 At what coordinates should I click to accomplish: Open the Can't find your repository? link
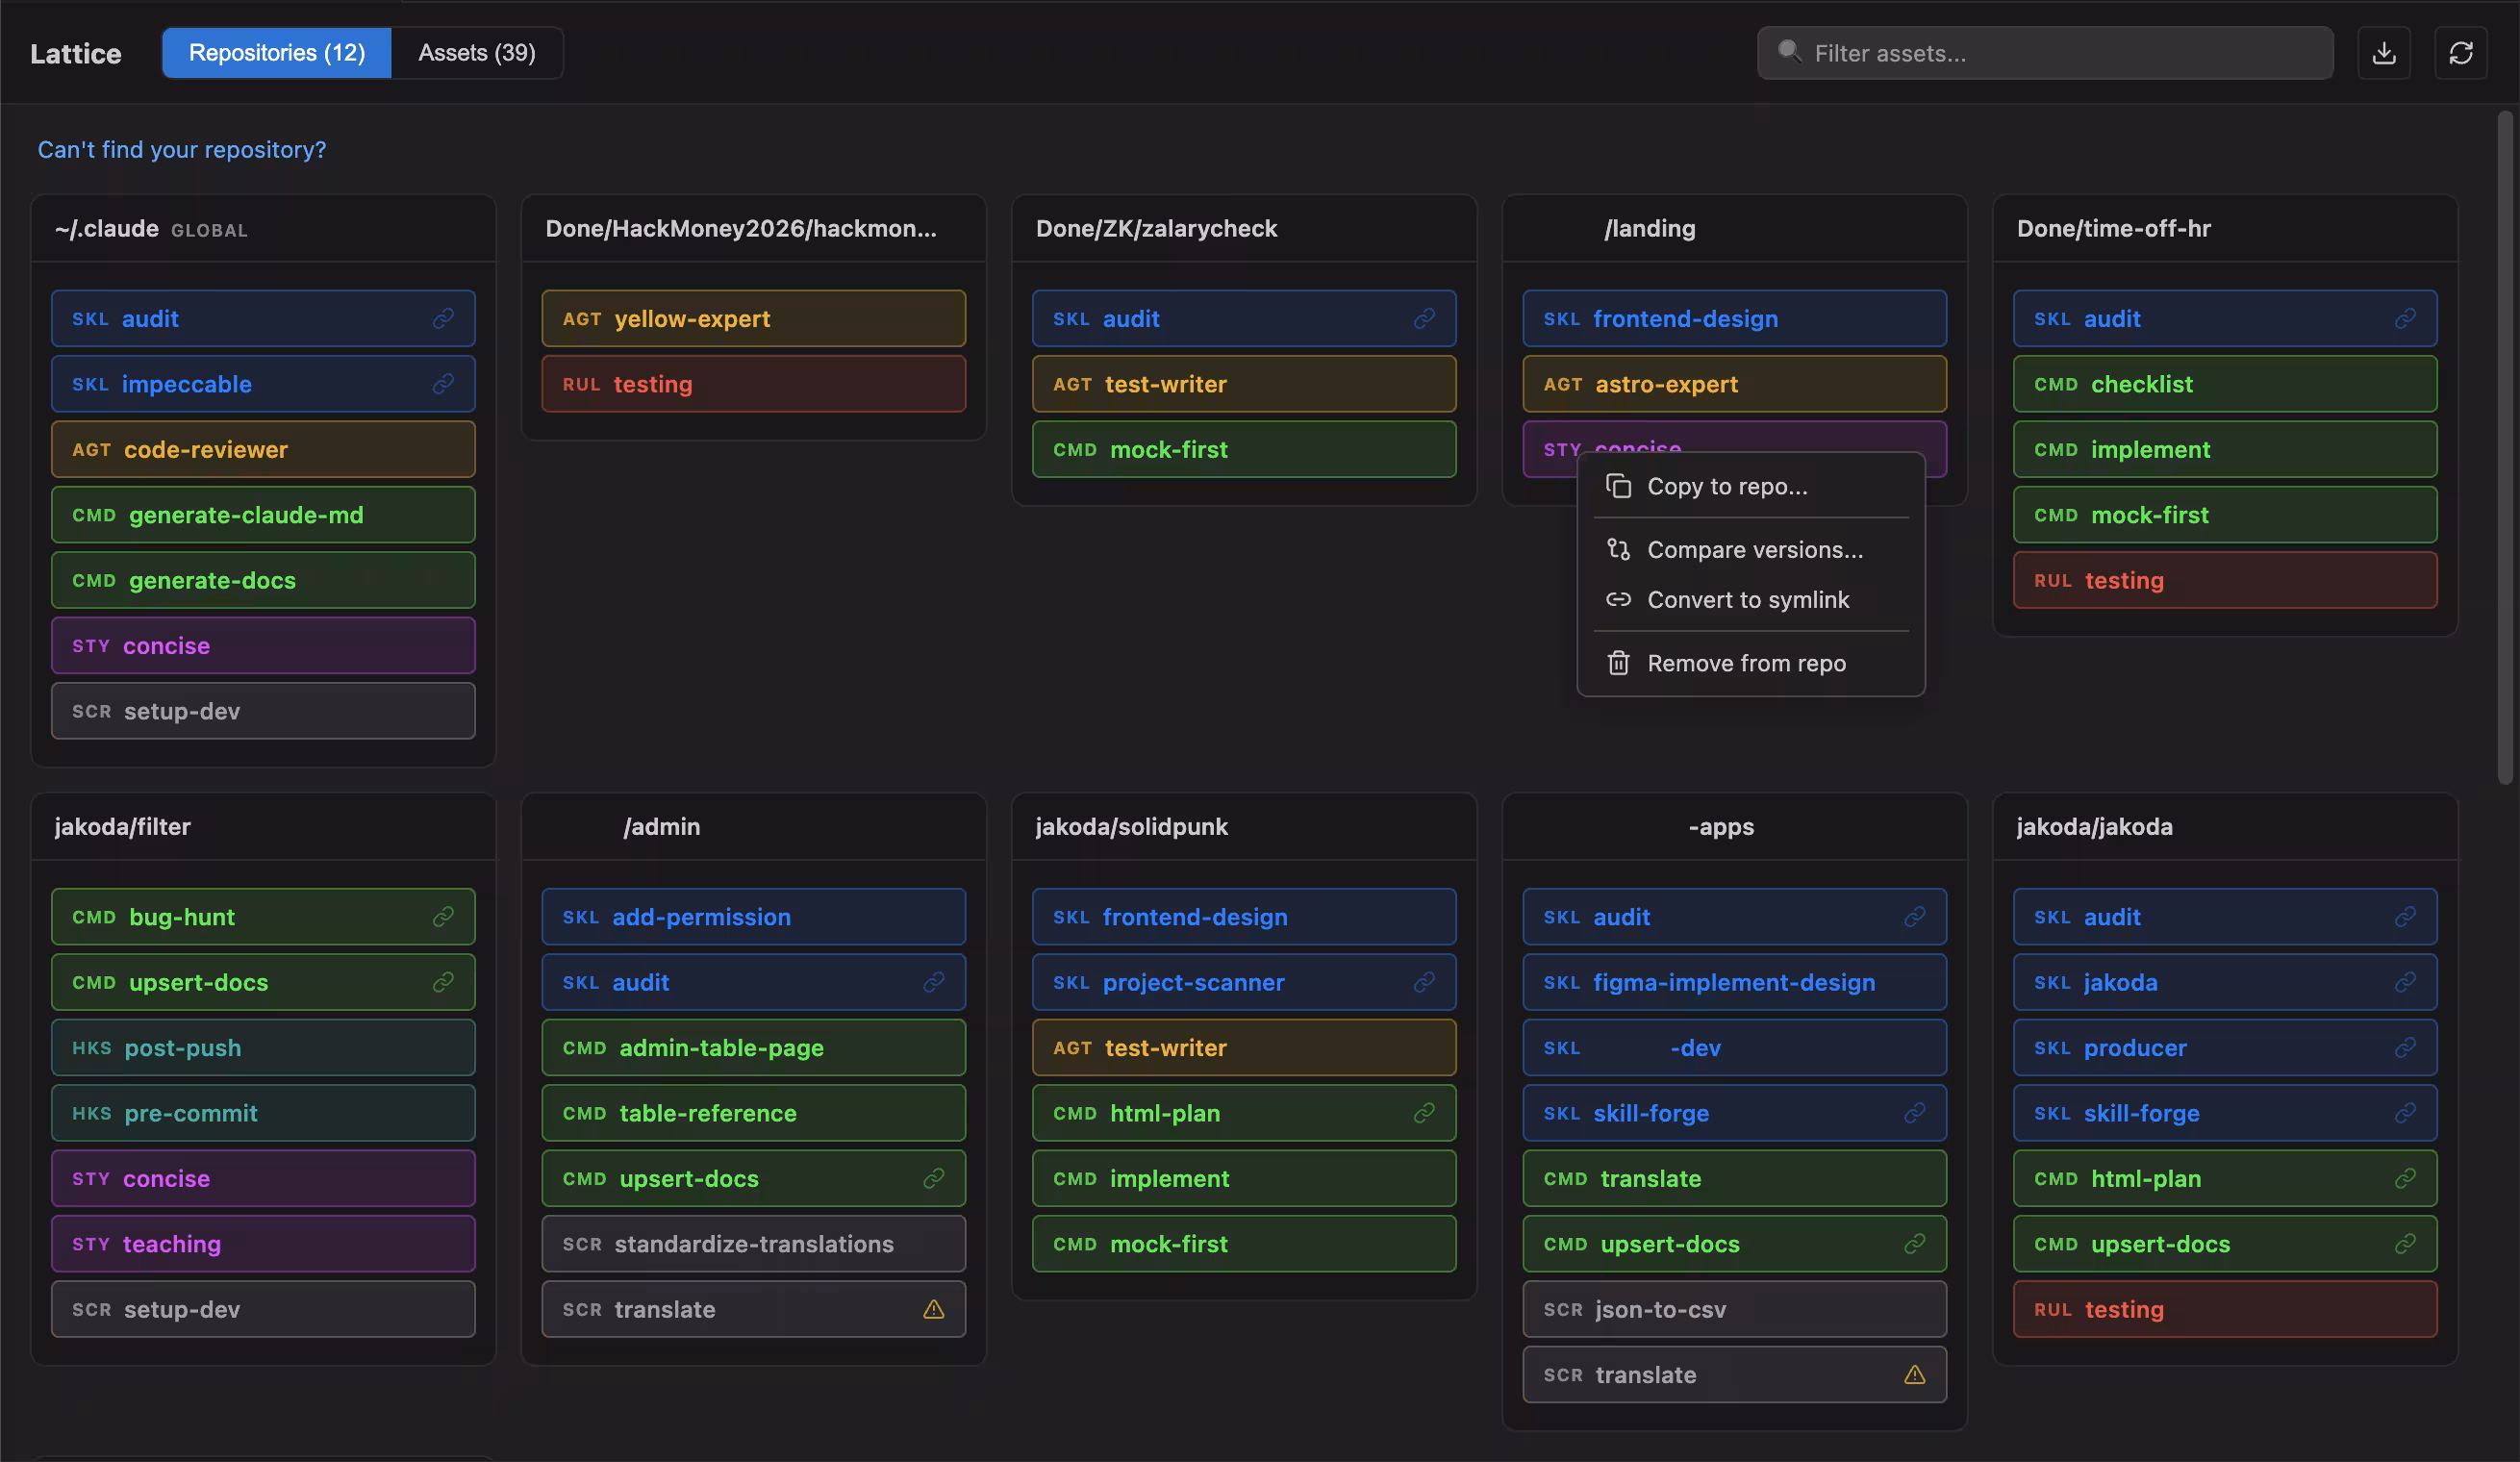(x=182, y=150)
